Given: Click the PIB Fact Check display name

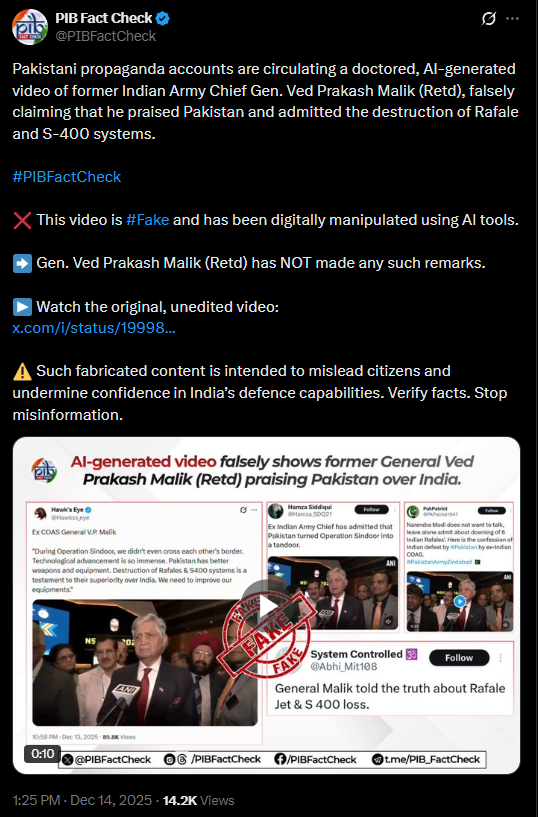Looking at the screenshot, I should pos(104,18).
